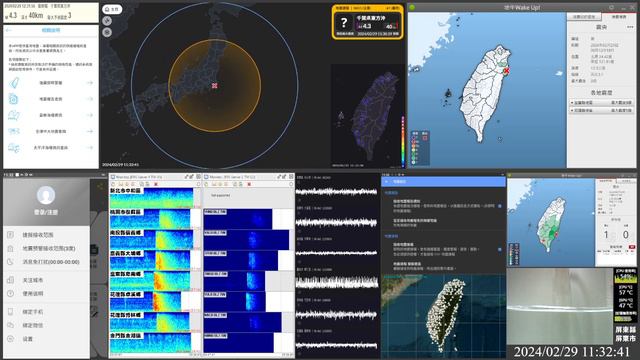
Task: Click the red X epicenter on Taiwan map
Action: tap(506, 71)
